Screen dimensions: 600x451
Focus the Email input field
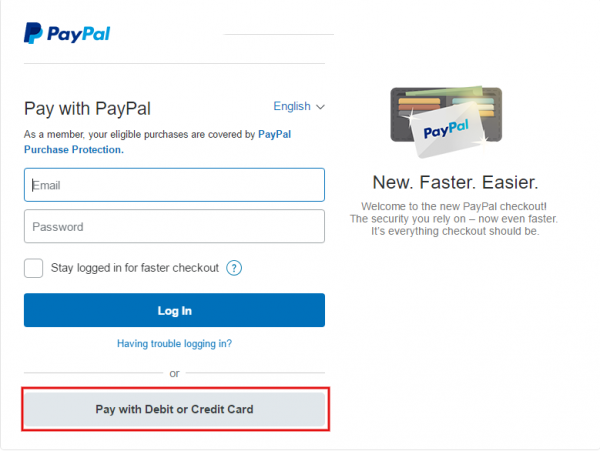coord(174,185)
